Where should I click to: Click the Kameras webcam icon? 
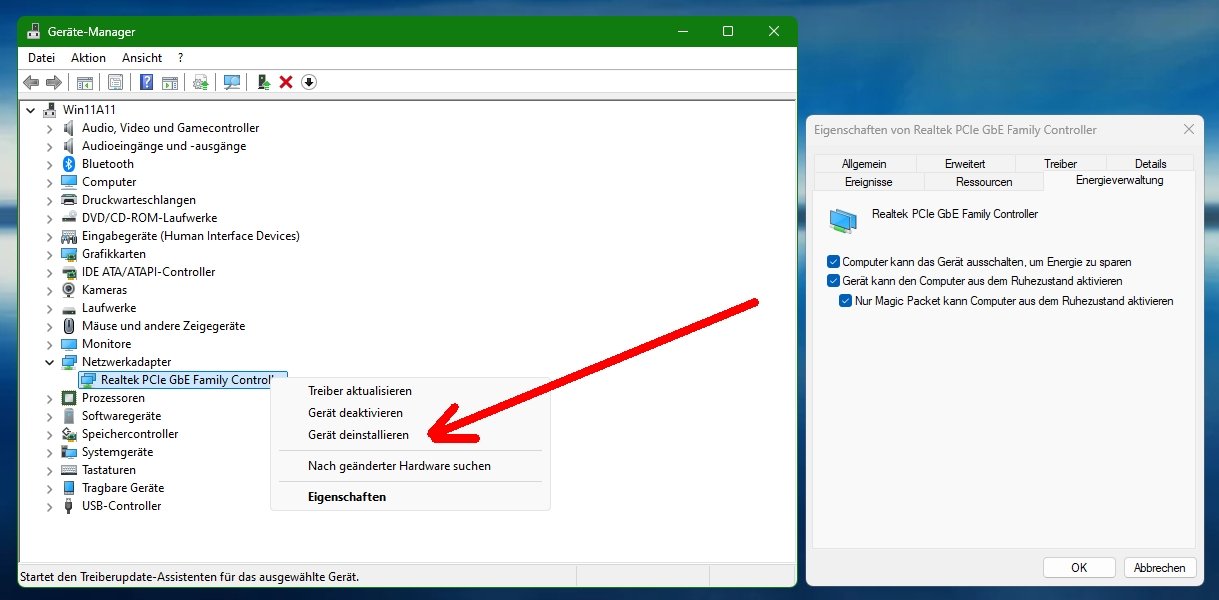69,290
